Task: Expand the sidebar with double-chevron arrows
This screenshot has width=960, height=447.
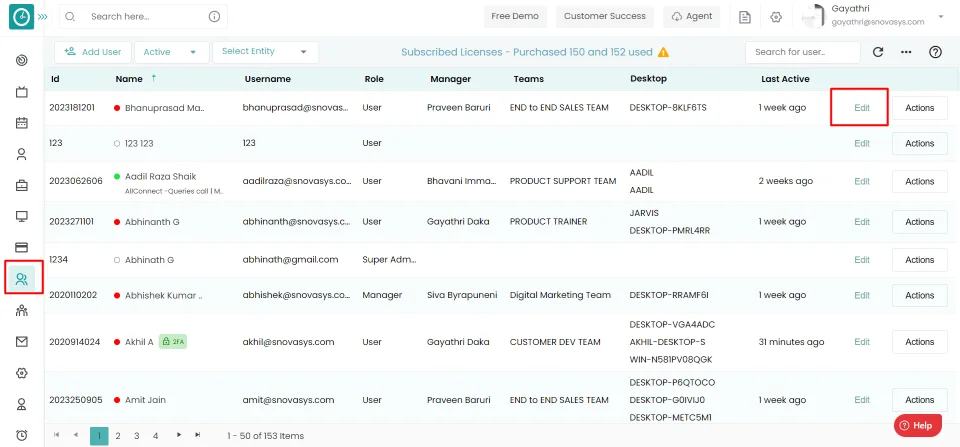Action: pos(43,17)
